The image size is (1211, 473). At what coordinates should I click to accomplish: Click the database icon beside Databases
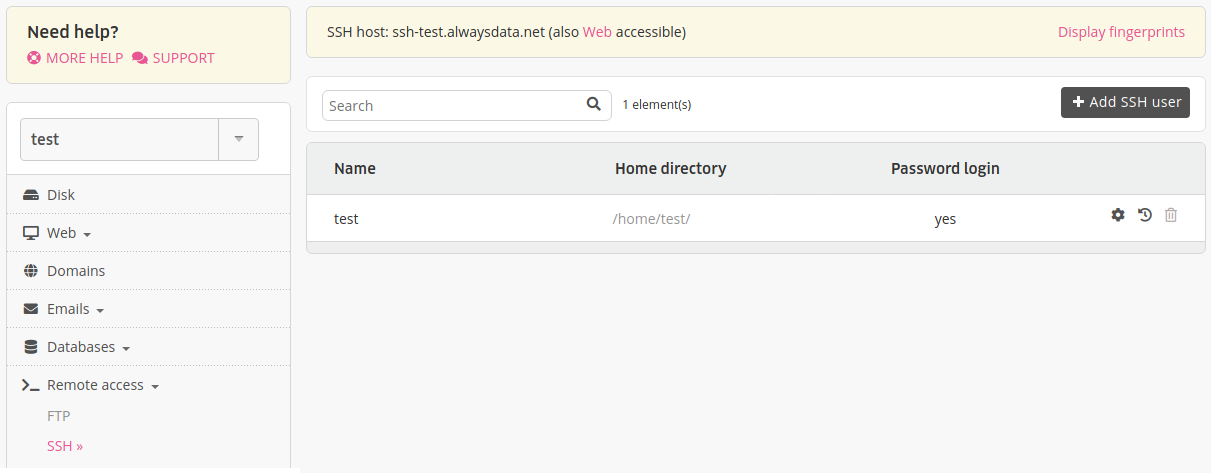point(31,347)
